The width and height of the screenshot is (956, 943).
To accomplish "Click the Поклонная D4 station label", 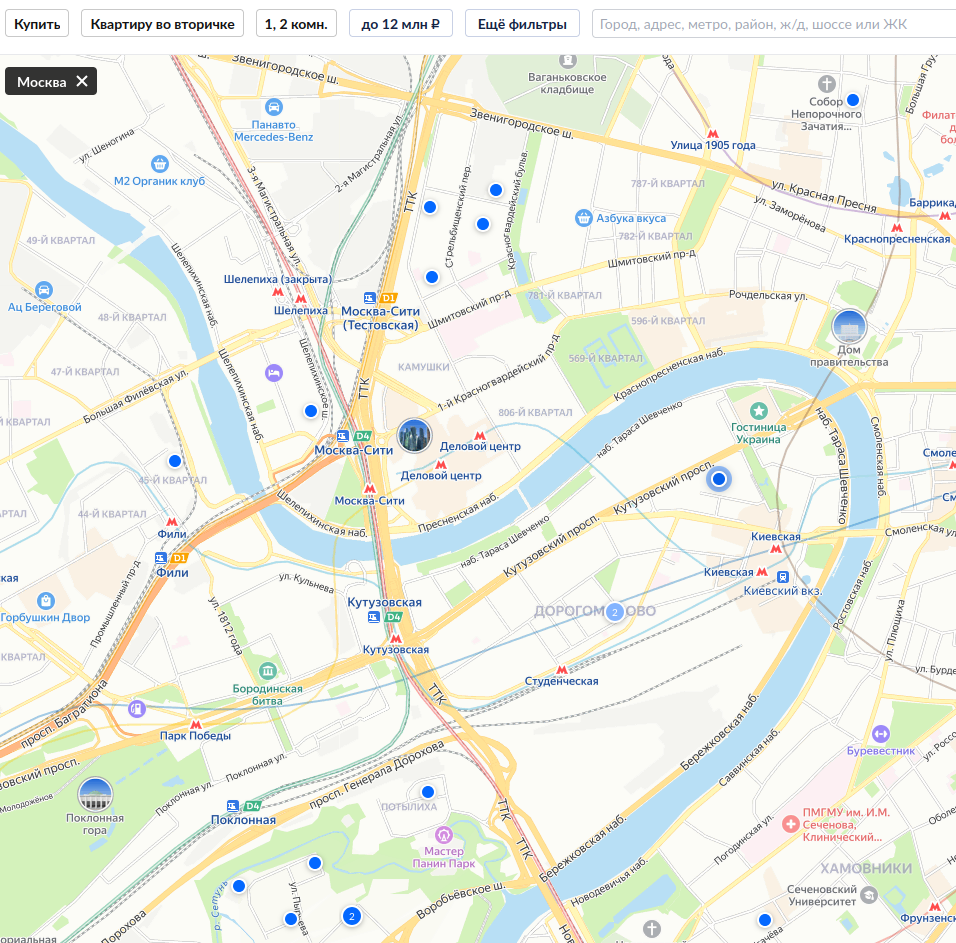I will [x=243, y=820].
